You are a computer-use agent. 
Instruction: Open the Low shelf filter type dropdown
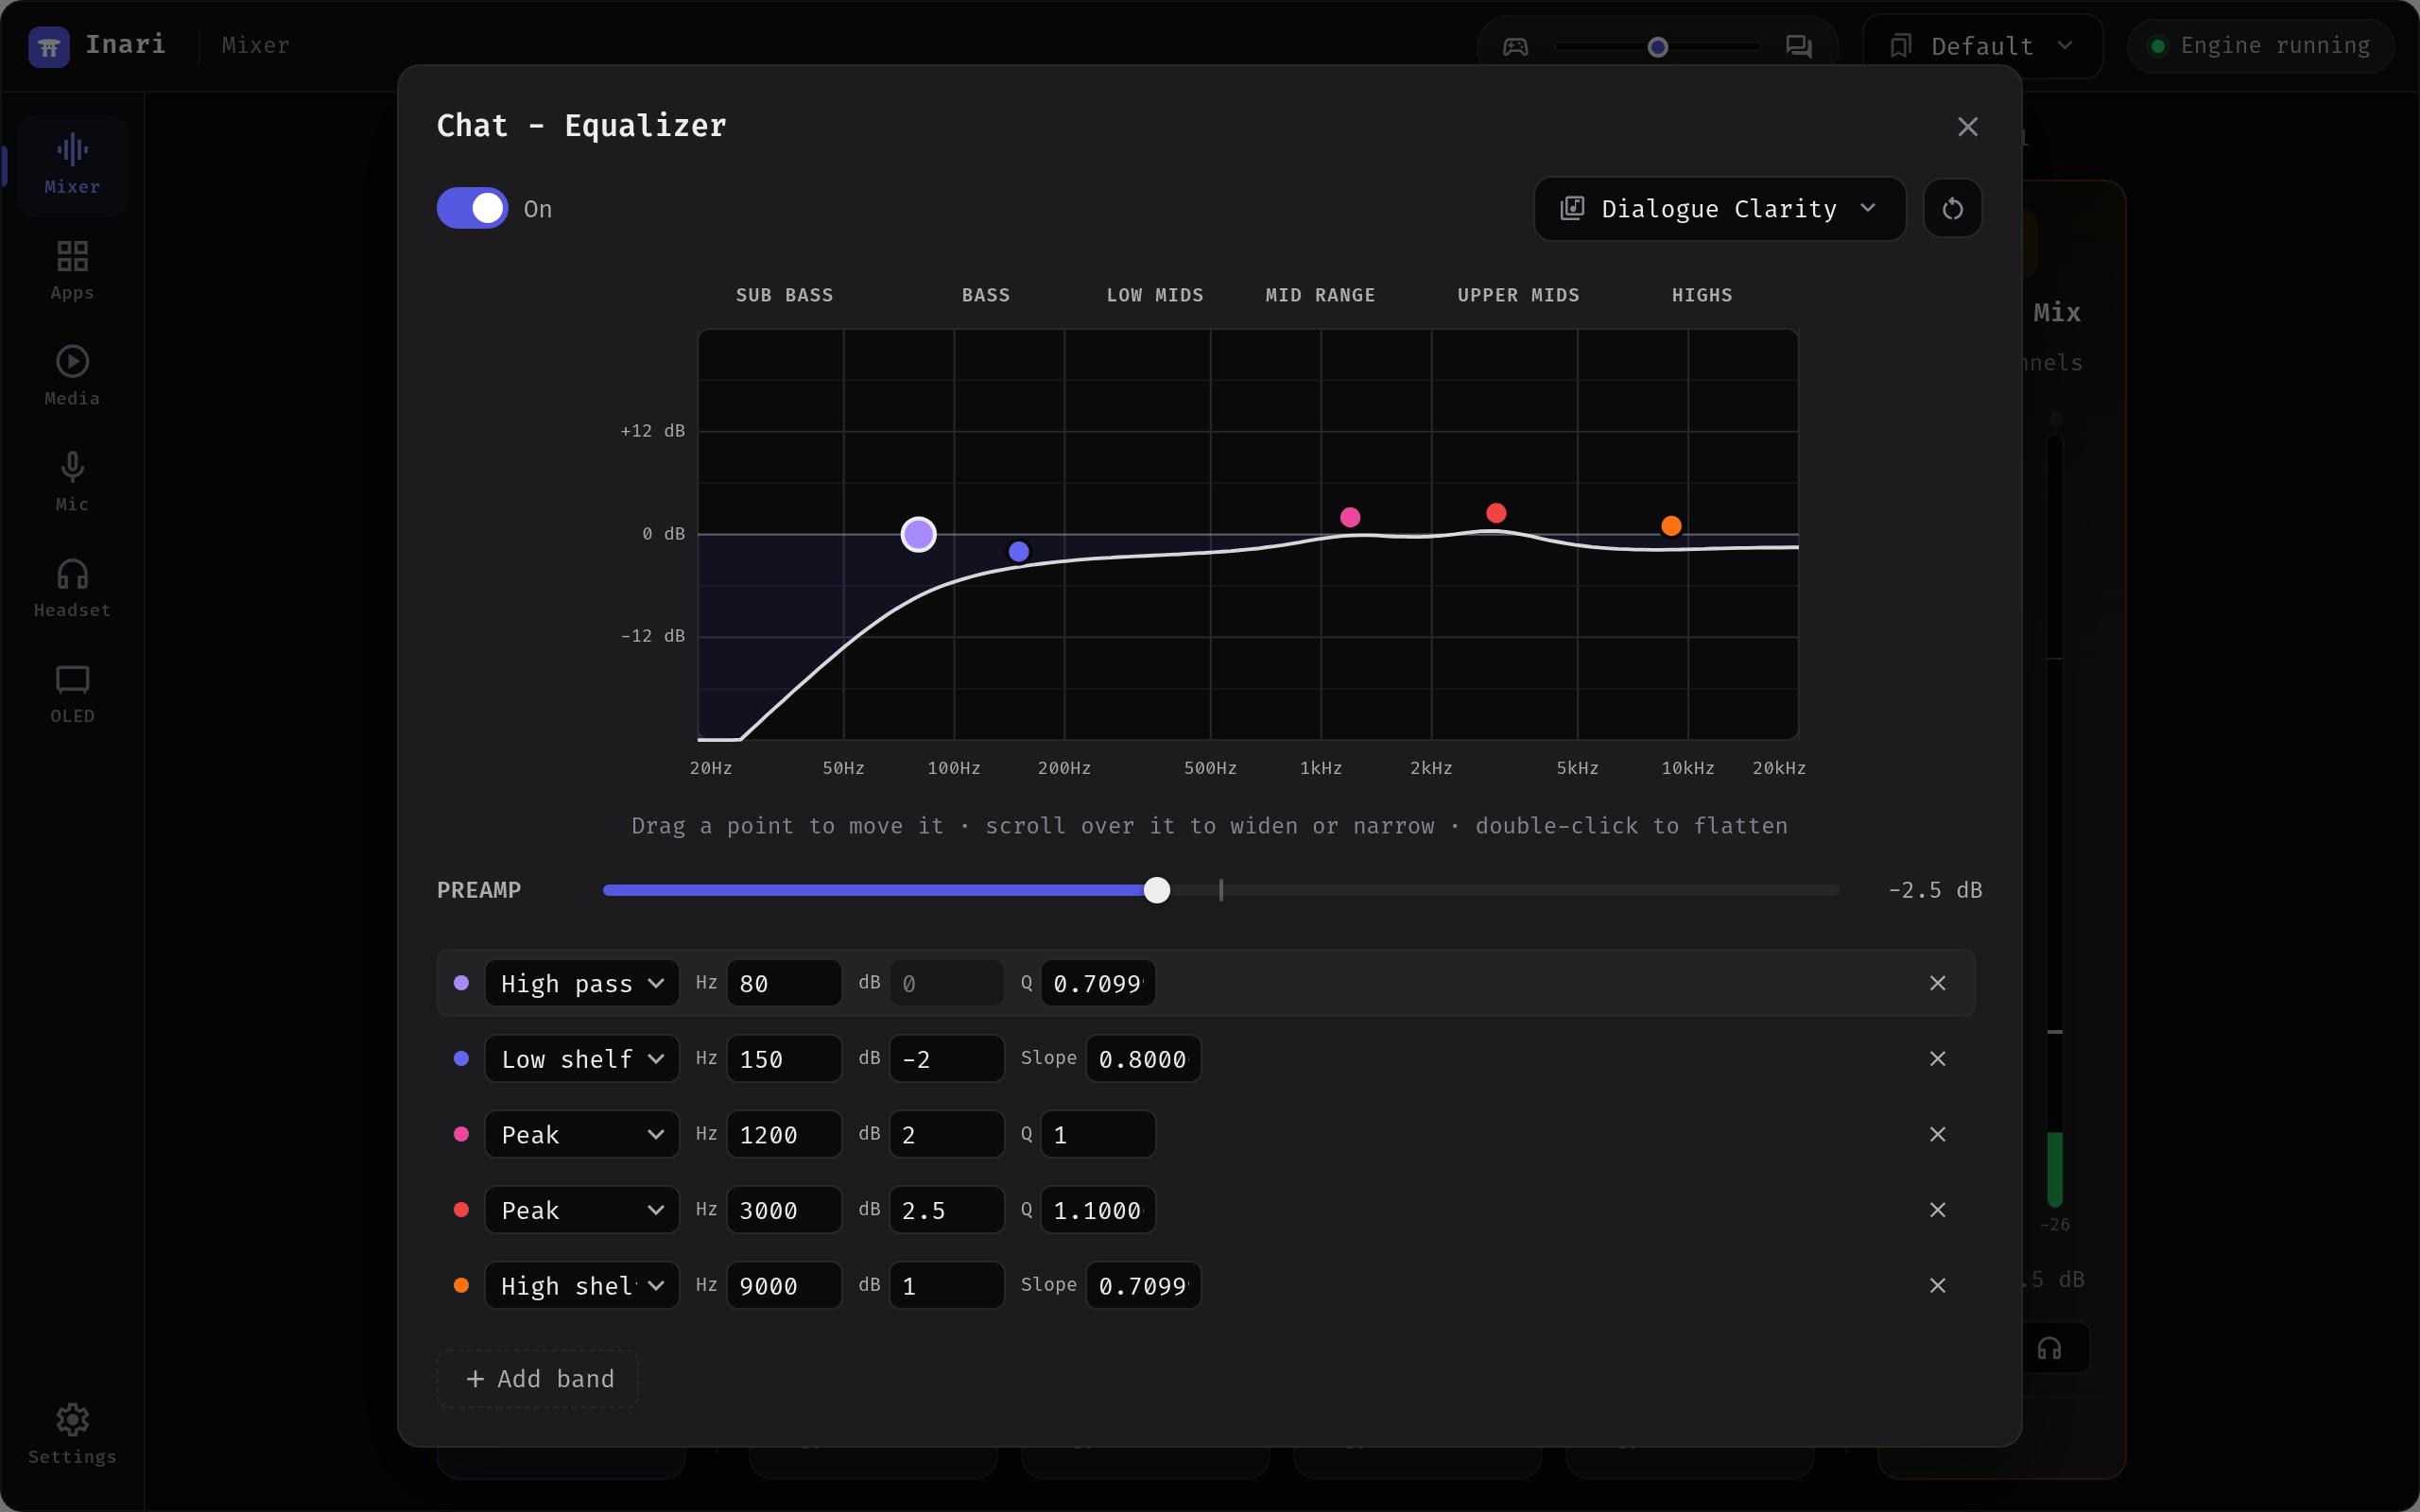[582, 1058]
